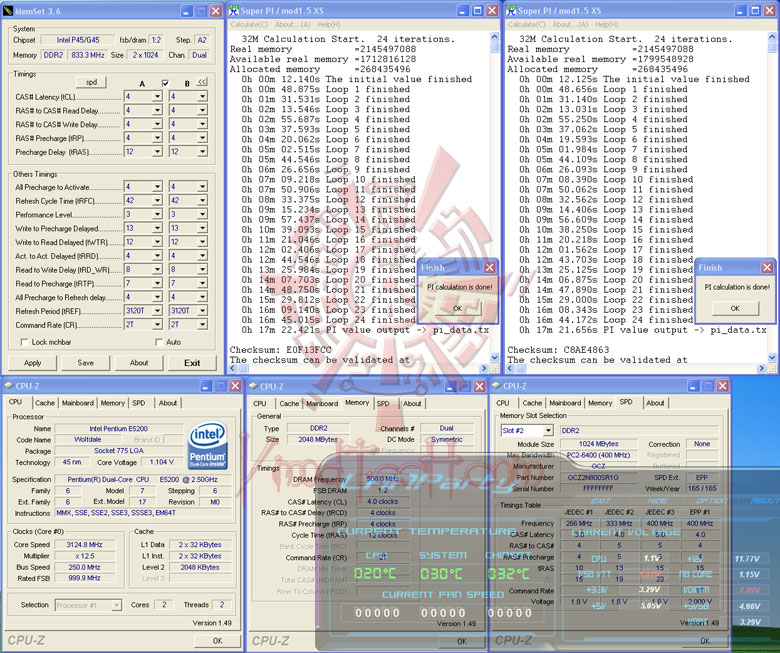Click the Intel P45/G45 chipset field
The height and width of the screenshot is (653, 780).
tap(78, 40)
